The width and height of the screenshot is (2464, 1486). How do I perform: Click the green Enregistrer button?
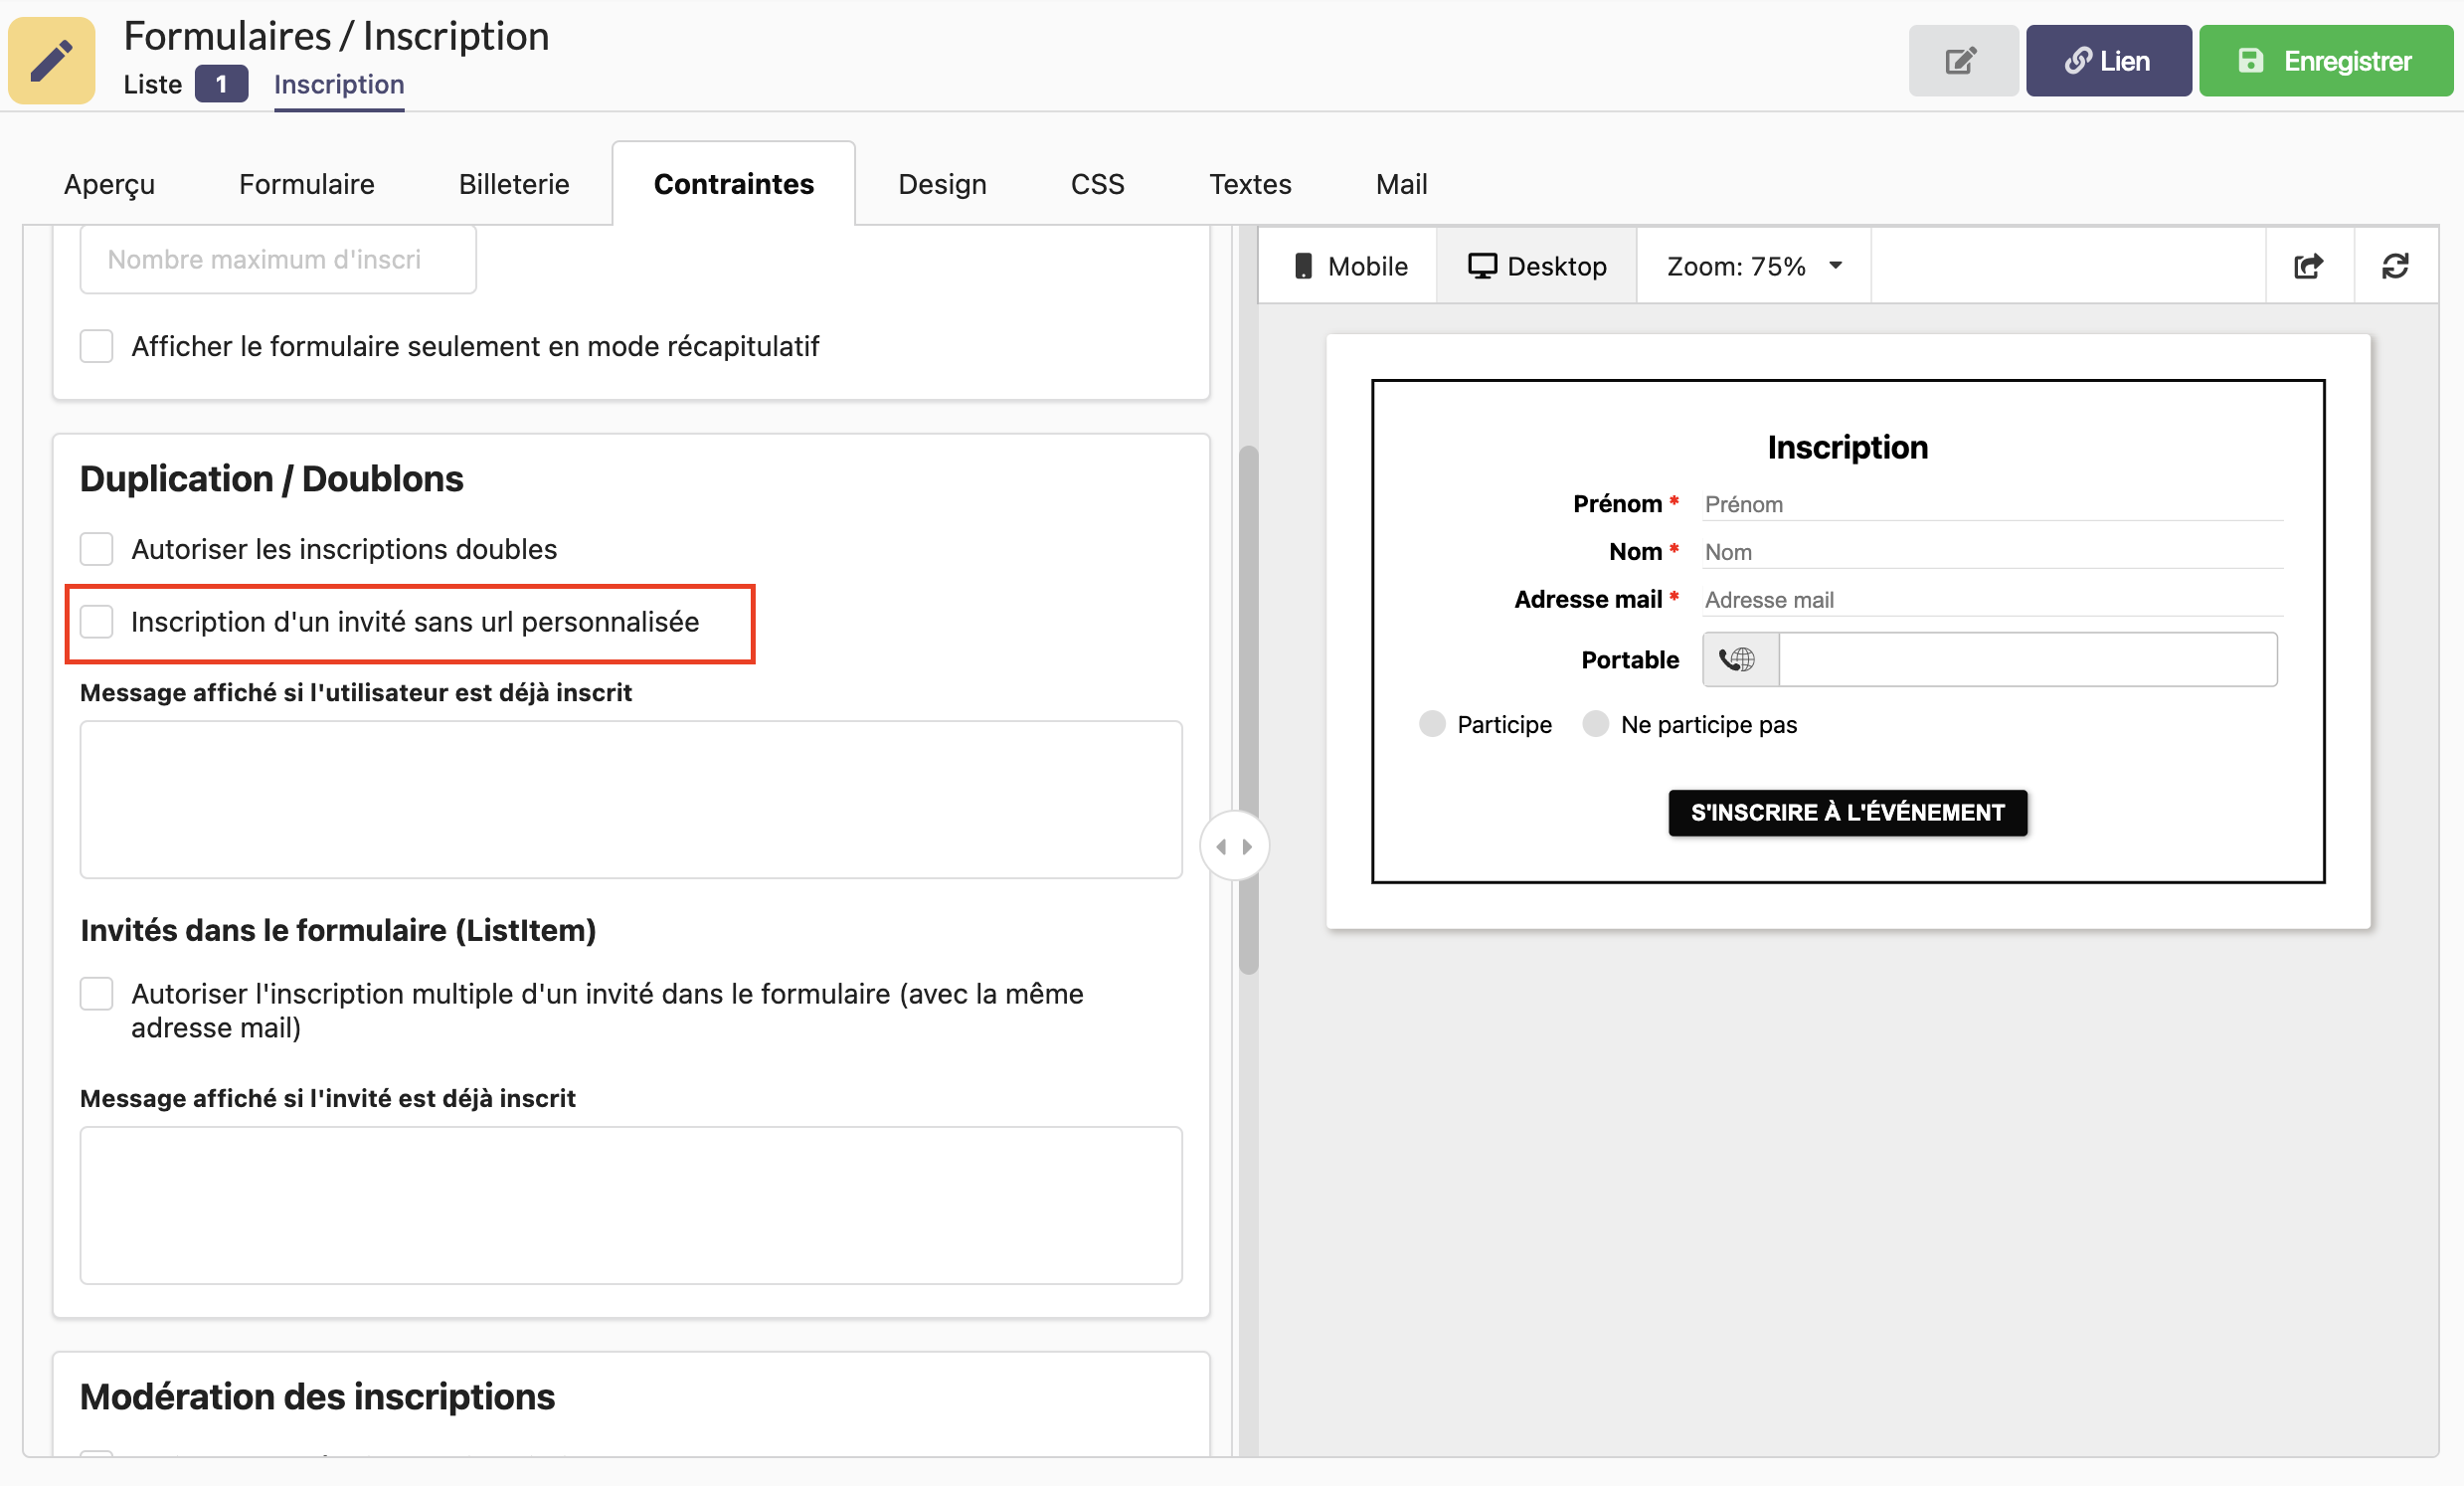pos(2324,61)
